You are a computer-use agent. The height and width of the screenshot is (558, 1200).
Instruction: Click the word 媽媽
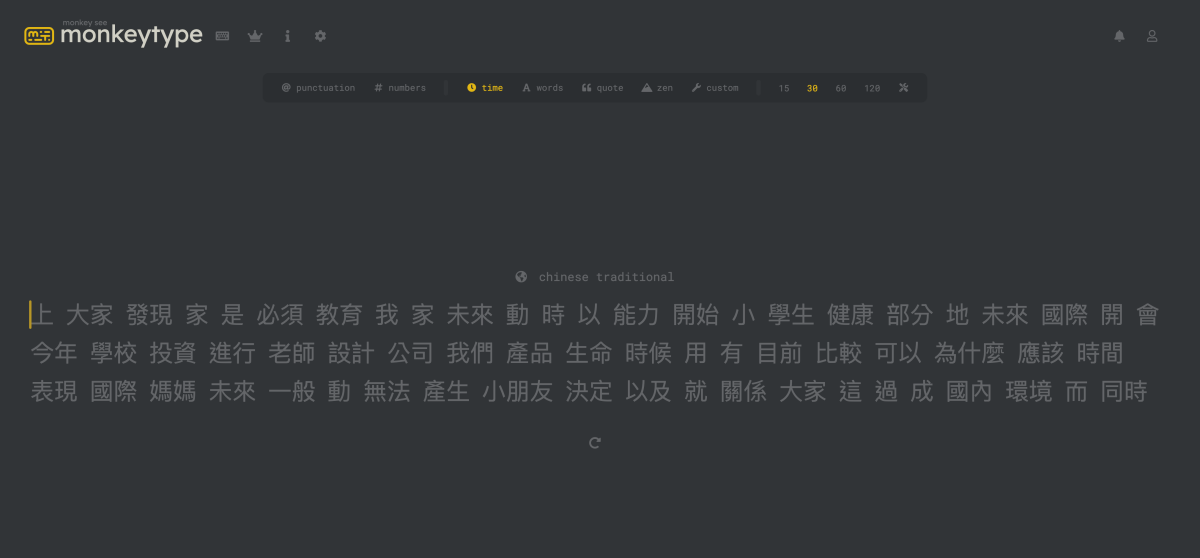[173, 391]
